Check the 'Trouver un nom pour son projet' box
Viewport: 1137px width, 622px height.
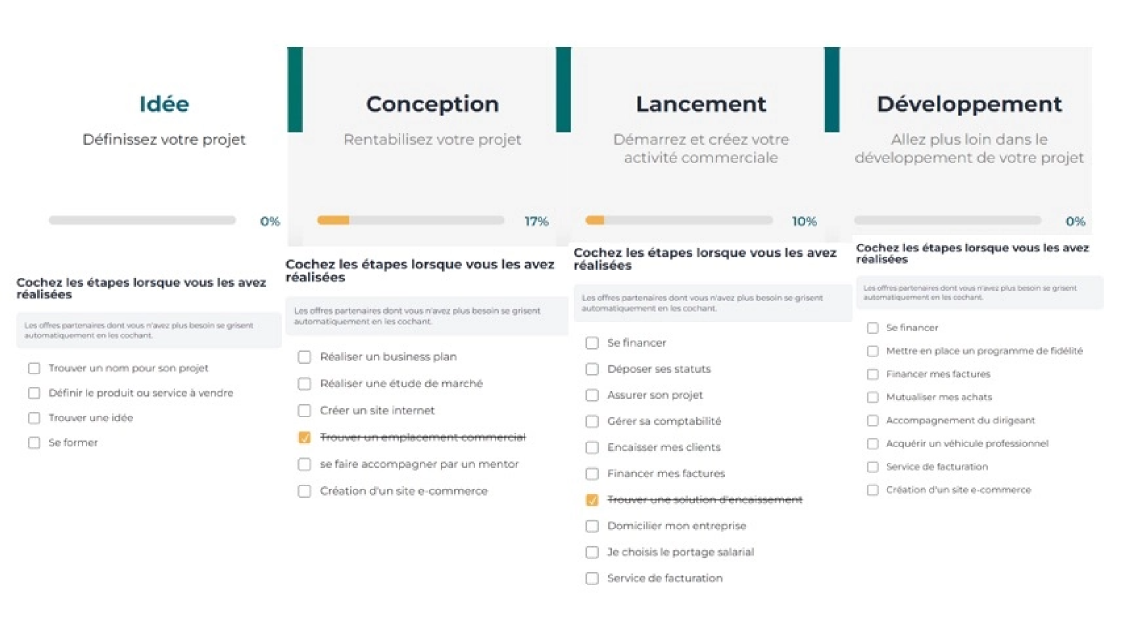pos(35,369)
